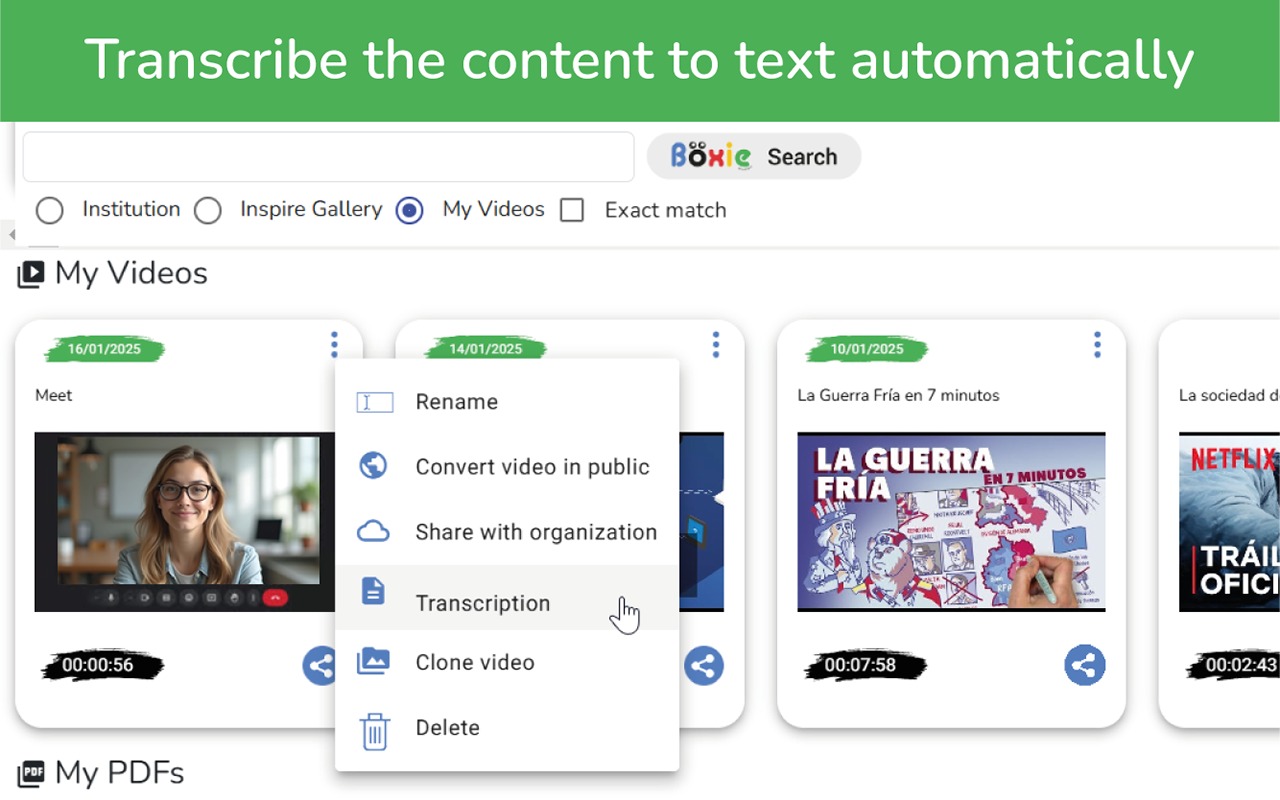Screen dimensions: 1280x800
Task: Click the Rename icon in context menu
Action: tap(374, 402)
